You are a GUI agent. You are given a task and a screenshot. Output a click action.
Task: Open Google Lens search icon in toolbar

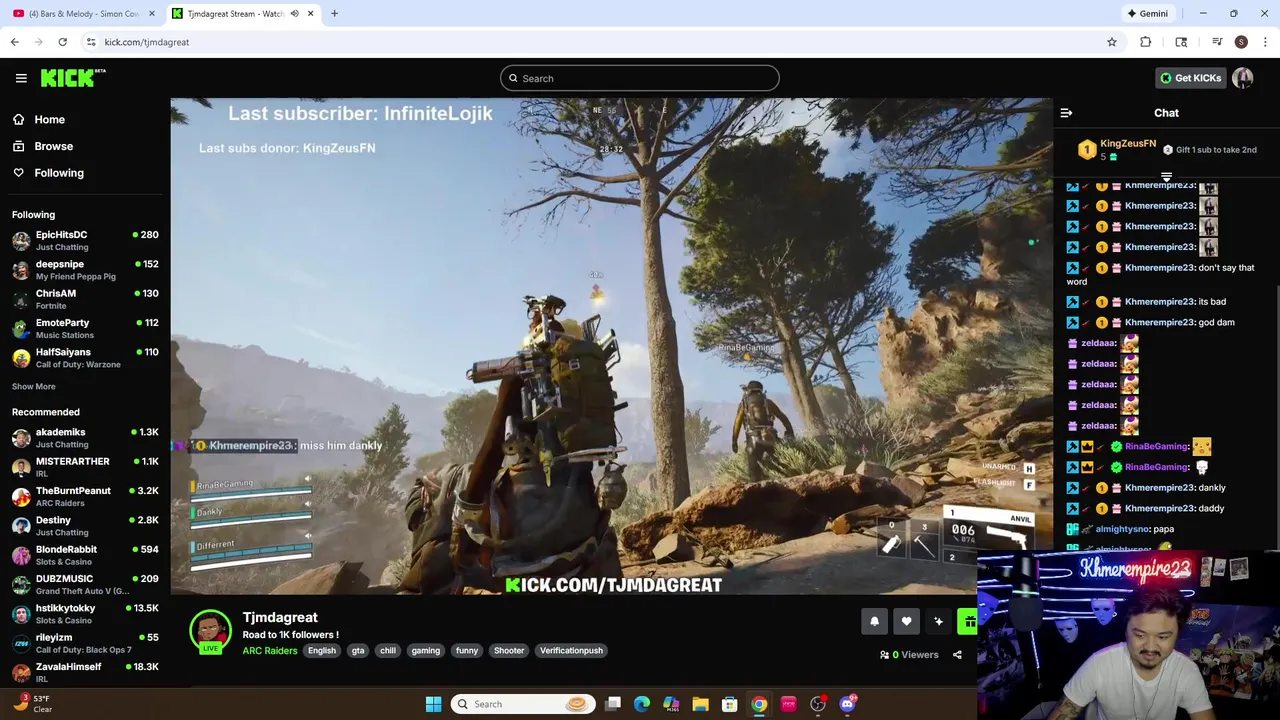[x=1181, y=42]
